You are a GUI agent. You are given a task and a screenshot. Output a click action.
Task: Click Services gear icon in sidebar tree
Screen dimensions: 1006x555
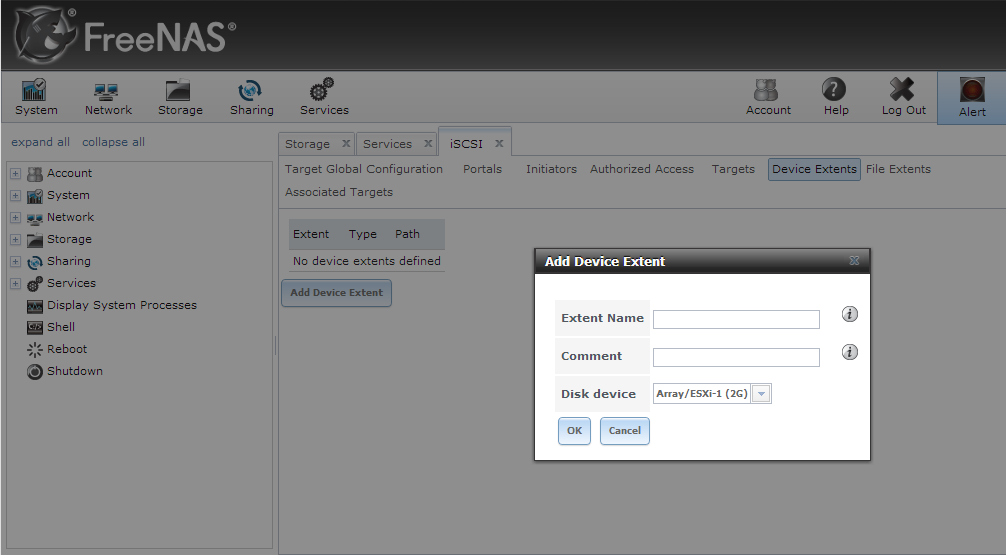(x=35, y=284)
